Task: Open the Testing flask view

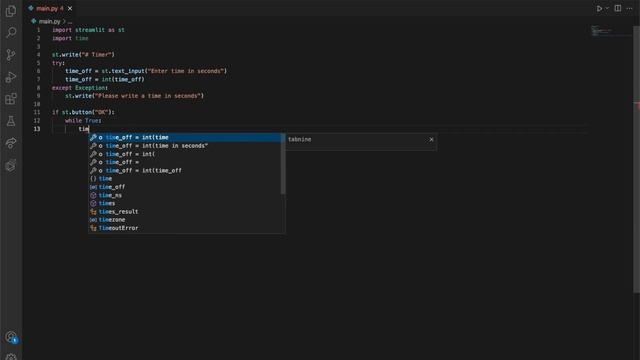Action: click(11, 121)
